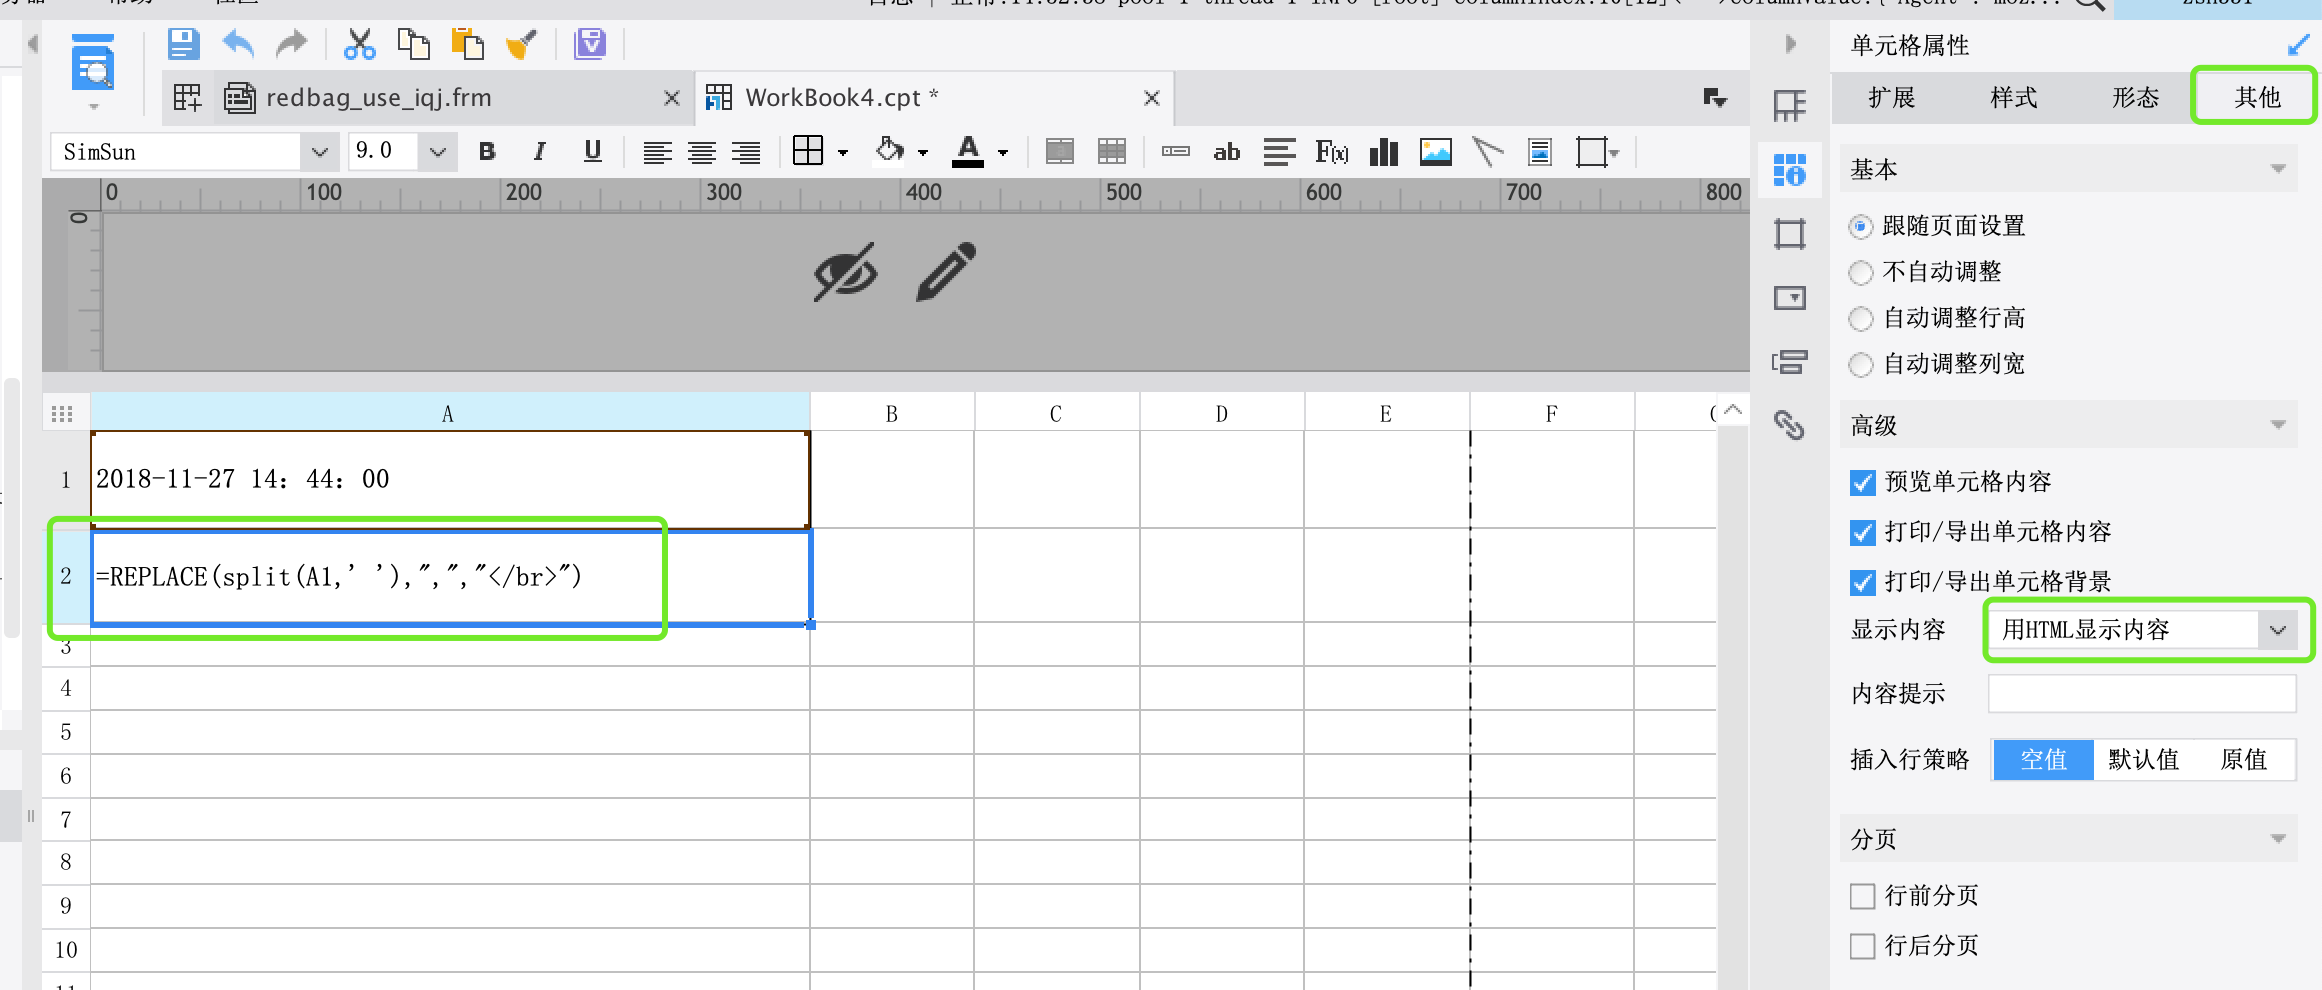
Task: Click the pencil edit icon in header area
Action: coord(946,271)
